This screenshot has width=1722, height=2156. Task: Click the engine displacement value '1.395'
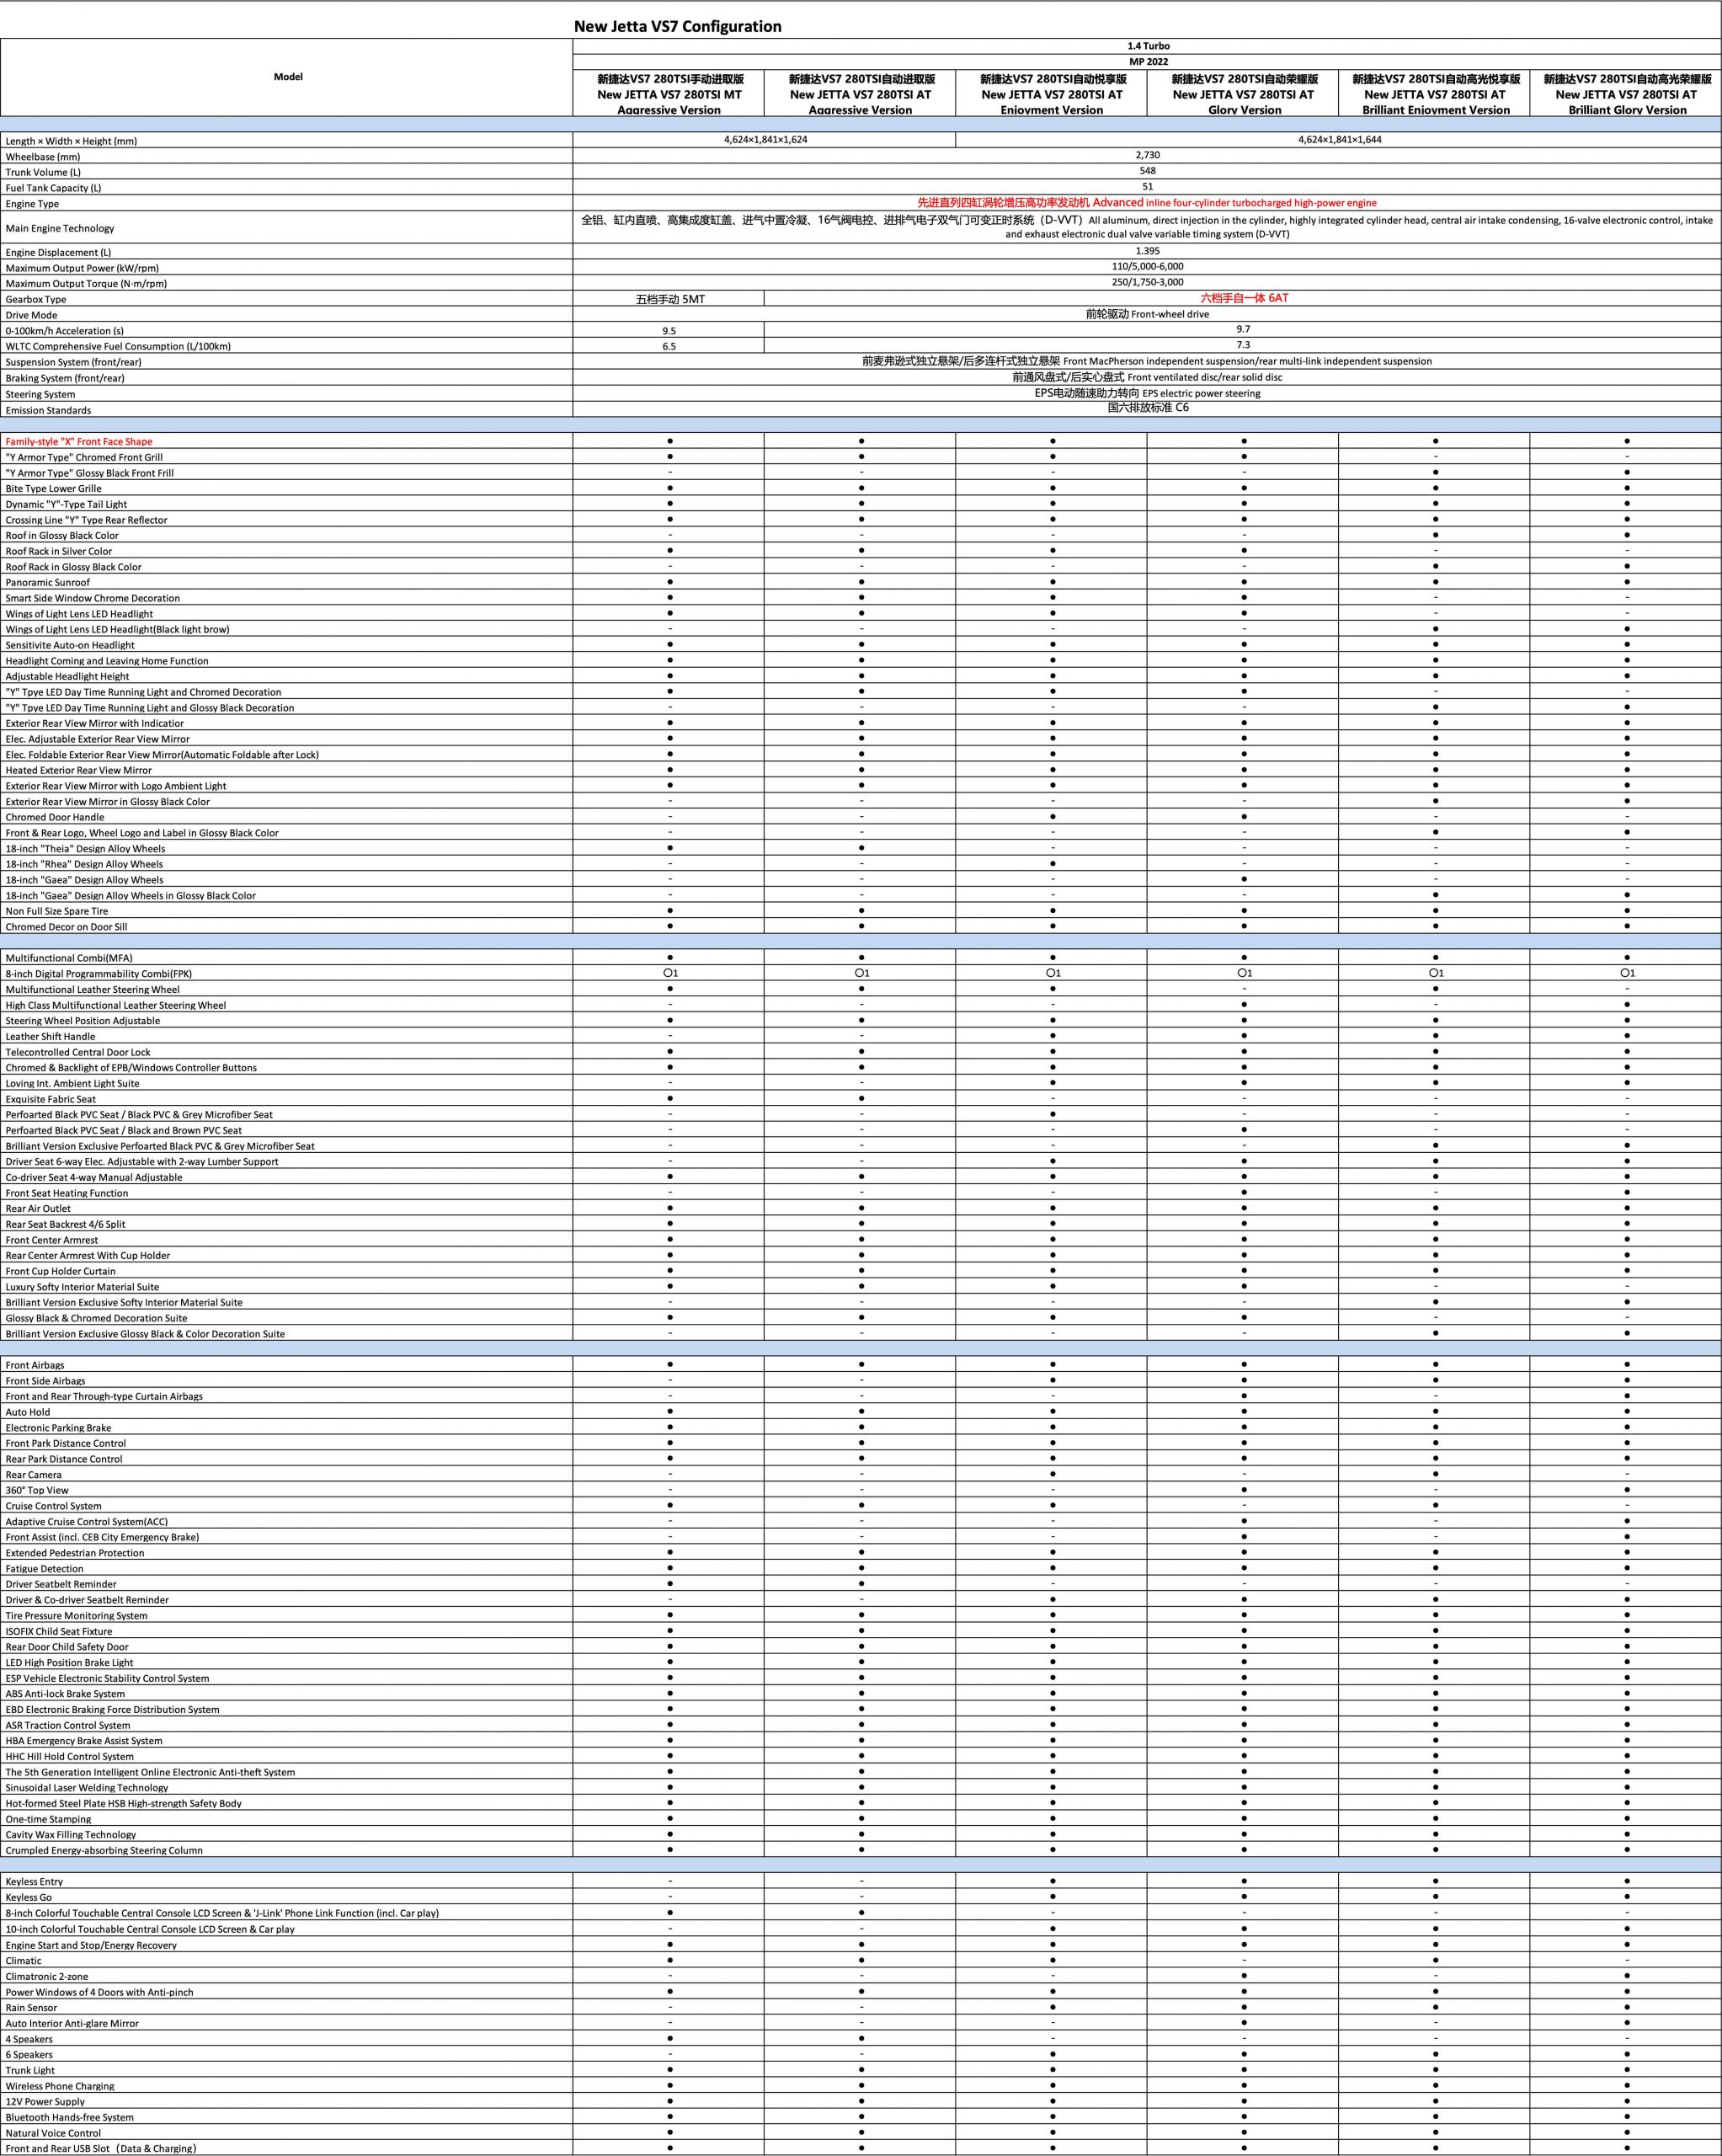tap(1148, 251)
